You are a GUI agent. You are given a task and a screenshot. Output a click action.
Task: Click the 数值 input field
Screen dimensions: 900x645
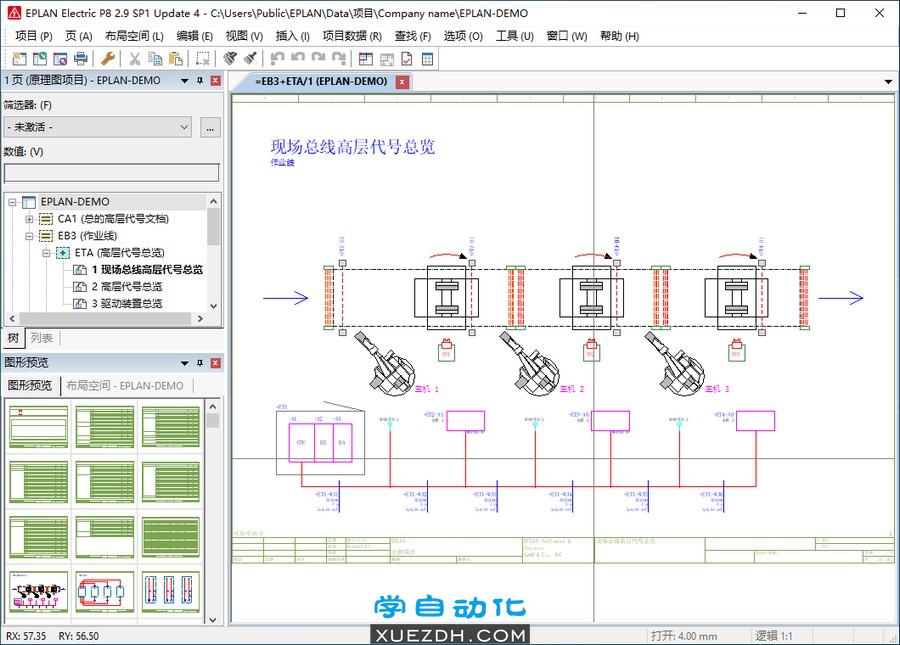click(111, 173)
